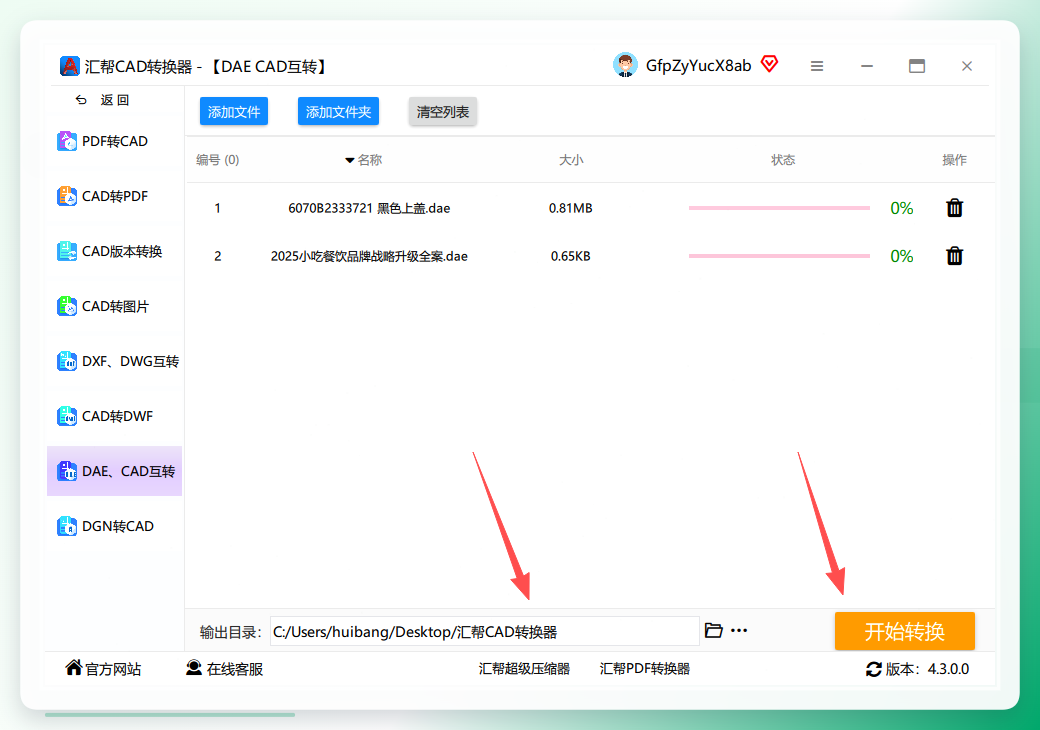
Task: Select the DXF、DWG互转 icon
Action: (67, 361)
